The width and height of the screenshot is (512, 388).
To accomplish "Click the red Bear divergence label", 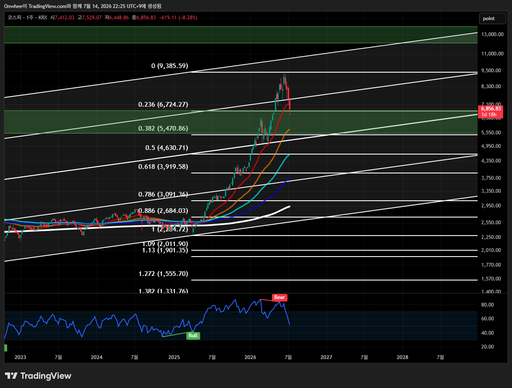I will (279, 297).
